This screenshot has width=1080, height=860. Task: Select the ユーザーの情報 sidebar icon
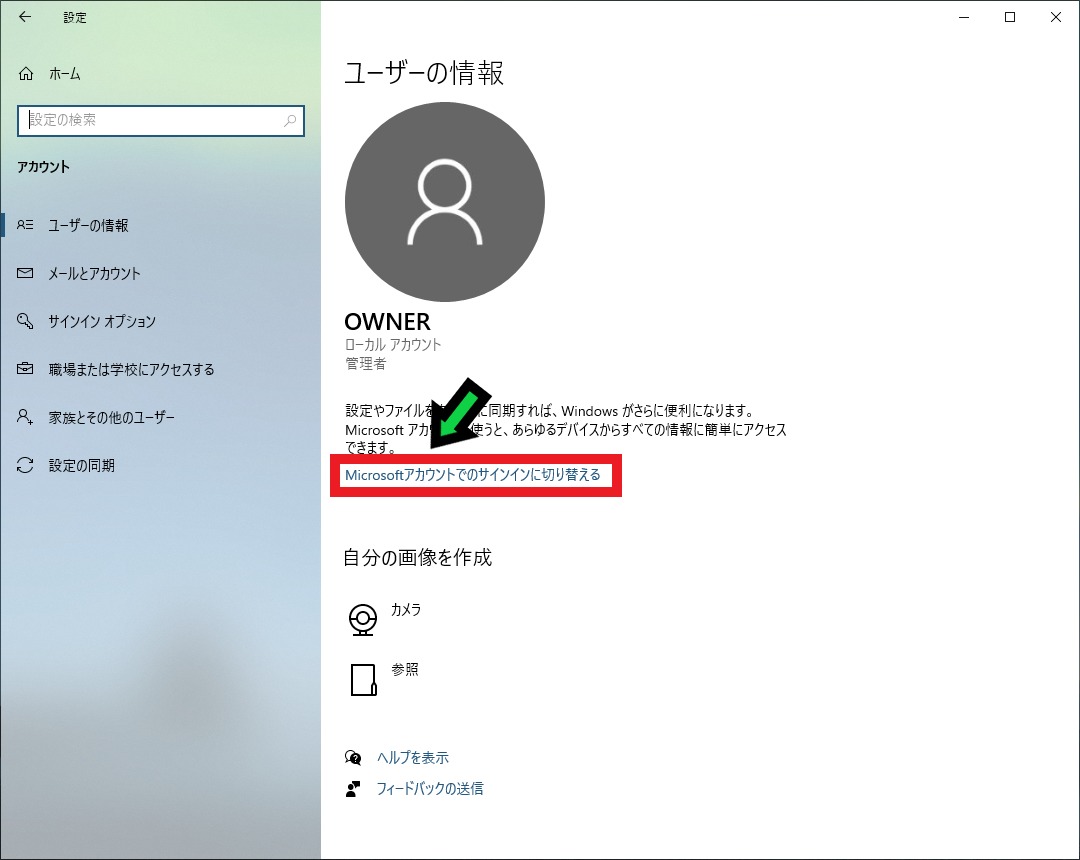pos(27,225)
